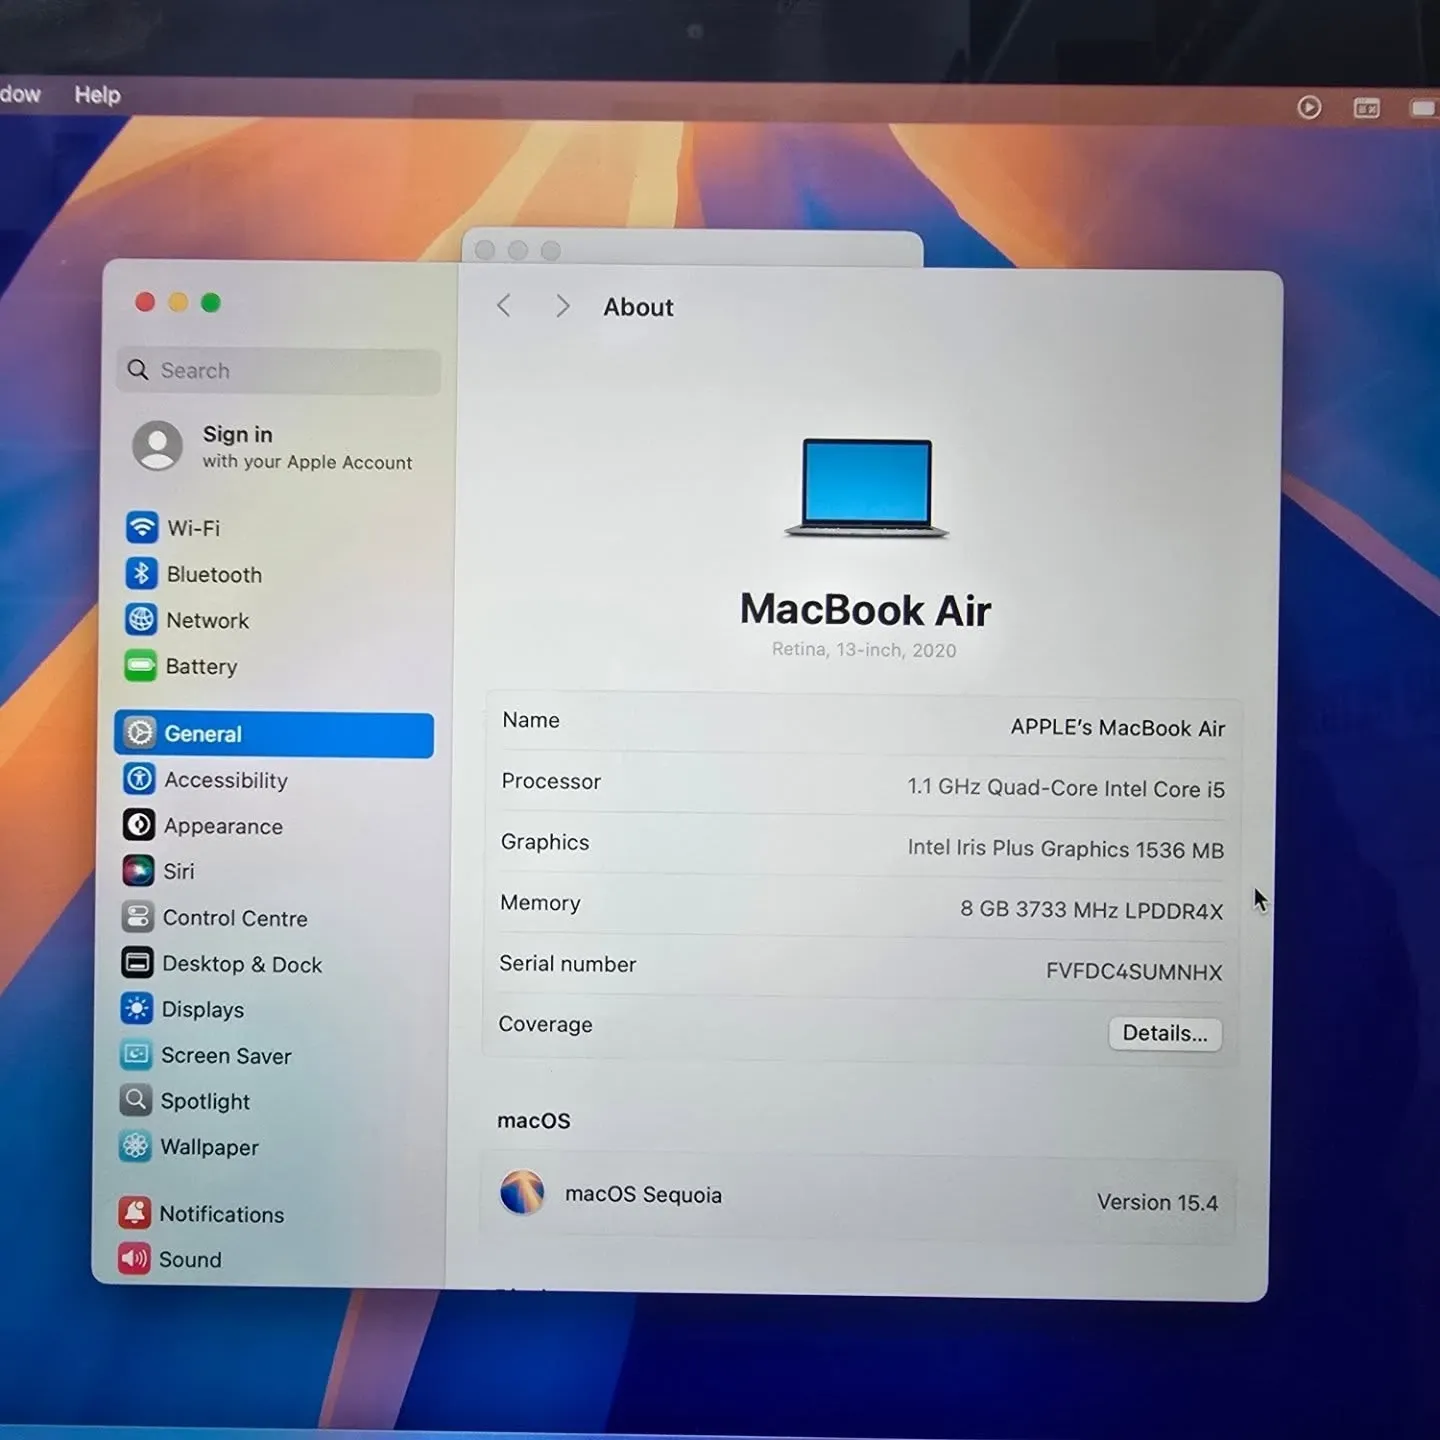
Task: Click the serial number FVFDC4SUMNHX
Action: pyautogui.click(x=1134, y=971)
